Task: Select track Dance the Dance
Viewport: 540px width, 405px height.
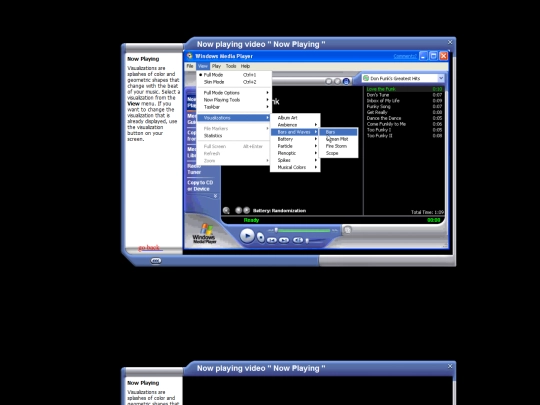Action: coord(404,118)
